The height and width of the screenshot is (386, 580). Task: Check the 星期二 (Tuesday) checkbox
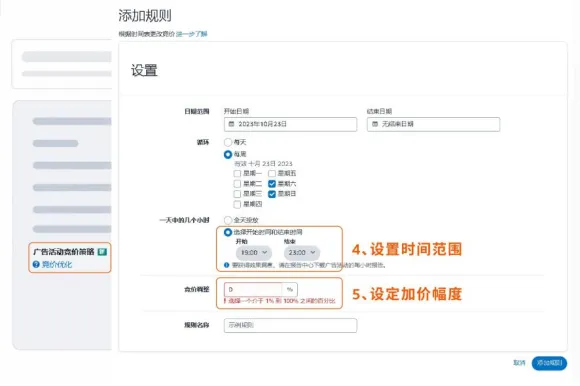click(237, 184)
